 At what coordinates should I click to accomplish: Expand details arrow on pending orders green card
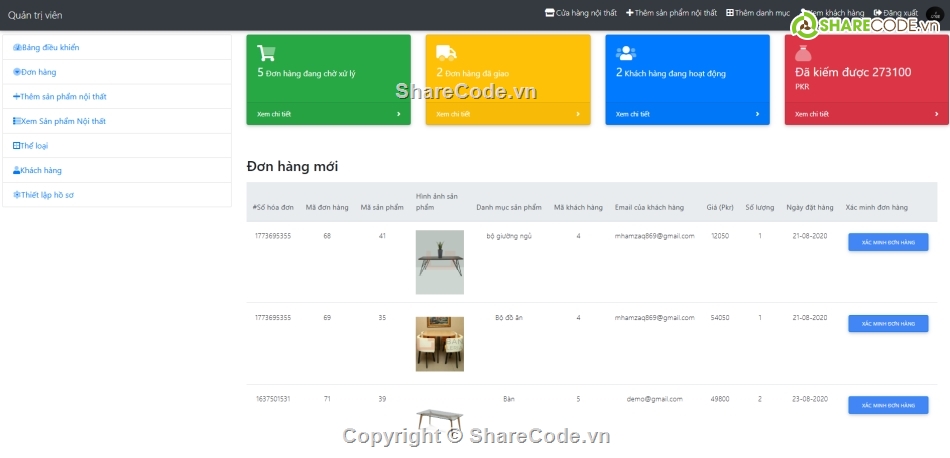(398, 114)
